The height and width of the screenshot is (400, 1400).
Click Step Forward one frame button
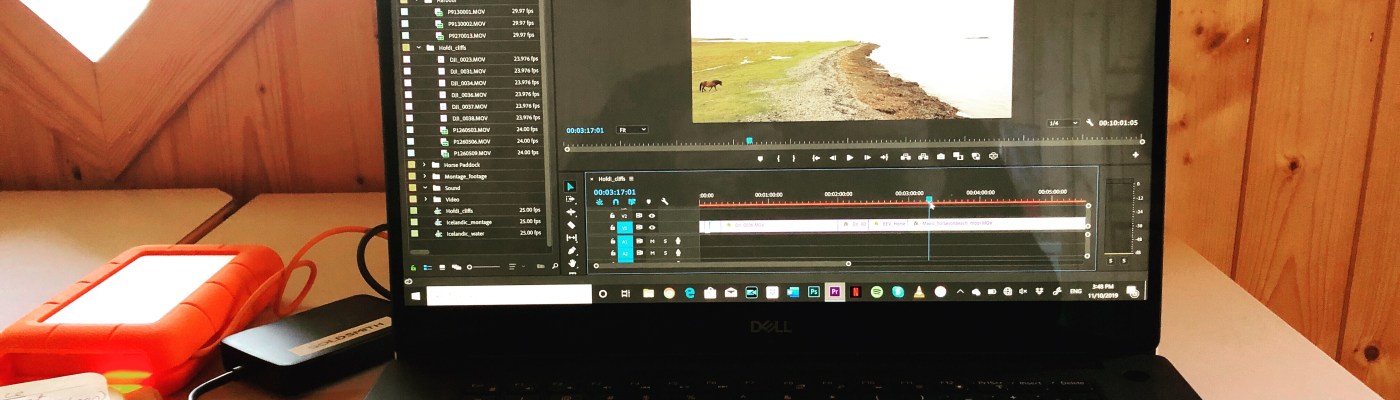click(x=868, y=157)
